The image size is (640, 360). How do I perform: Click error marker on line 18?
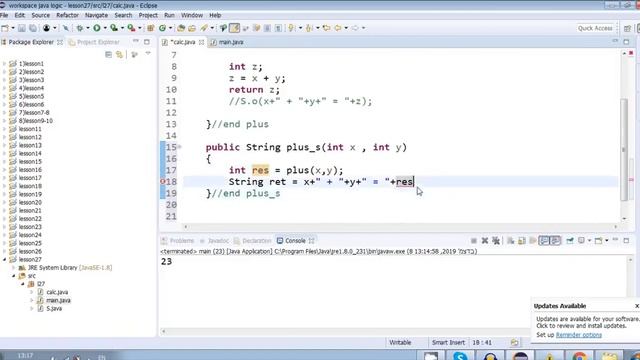162,182
